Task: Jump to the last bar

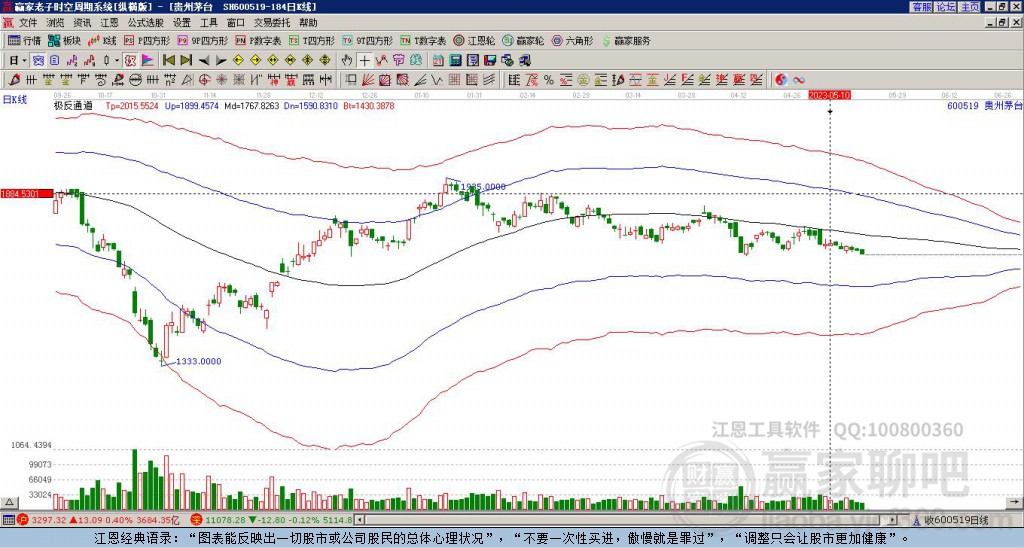Action: click(x=186, y=61)
